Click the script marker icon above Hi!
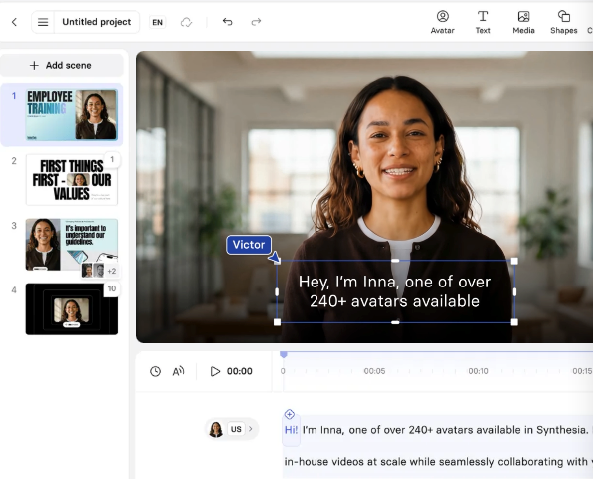The height and width of the screenshot is (479, 593). coord(290,414)
